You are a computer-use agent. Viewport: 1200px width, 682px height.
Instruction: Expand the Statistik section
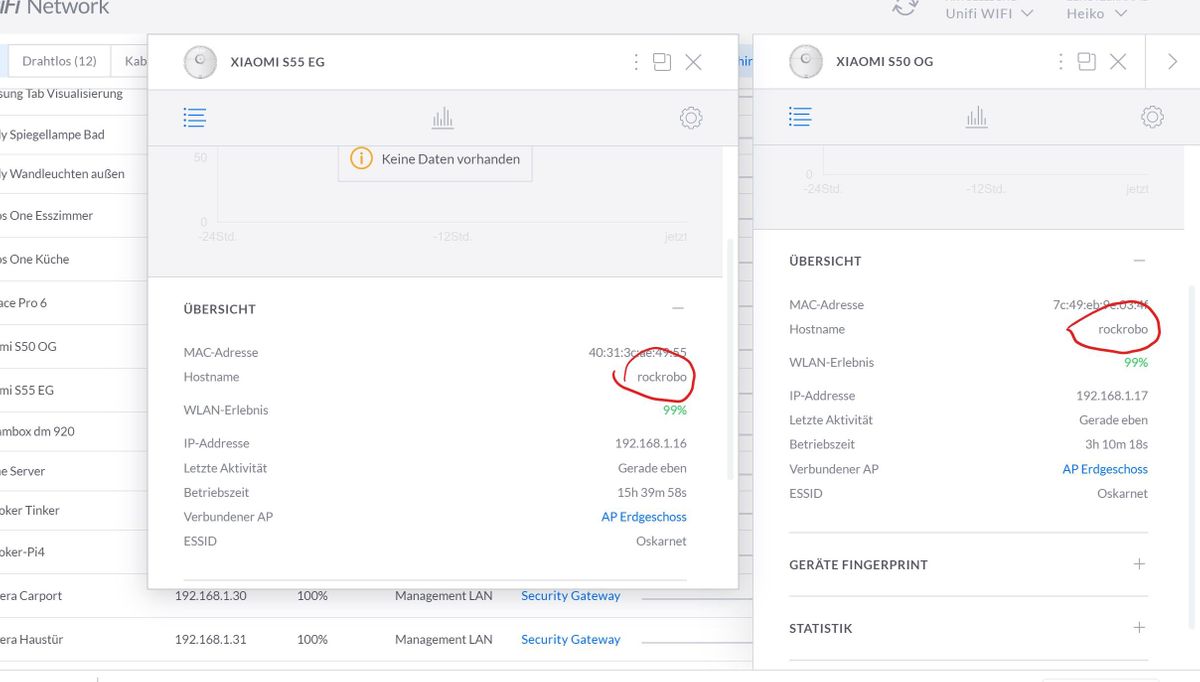pyautogui.click(x=1139, y=628)
